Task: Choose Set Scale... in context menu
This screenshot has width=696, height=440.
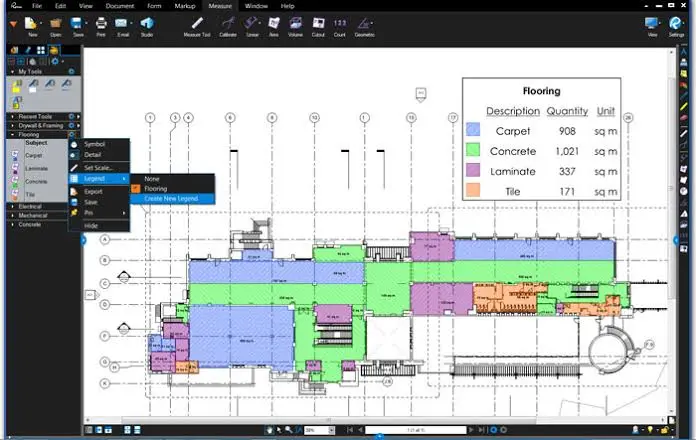Action: (x=99, y=168)
